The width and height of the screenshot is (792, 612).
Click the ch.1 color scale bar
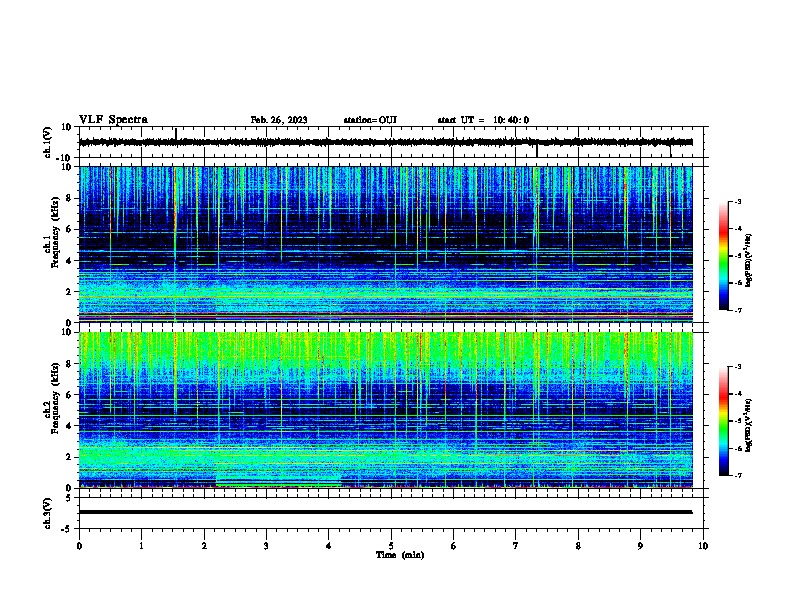point(724,256)
